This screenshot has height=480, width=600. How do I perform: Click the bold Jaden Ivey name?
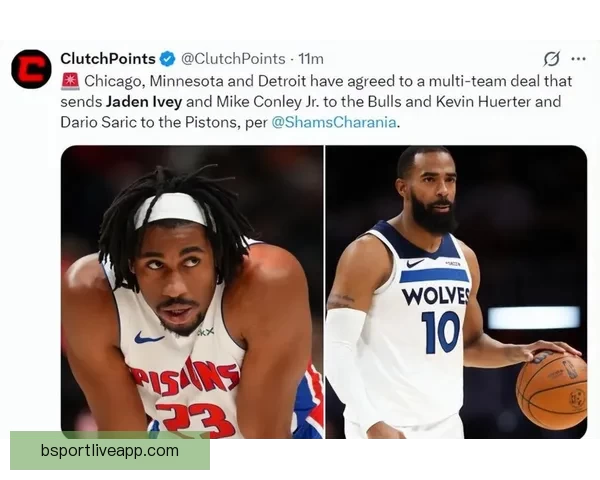tap(144, 102)
